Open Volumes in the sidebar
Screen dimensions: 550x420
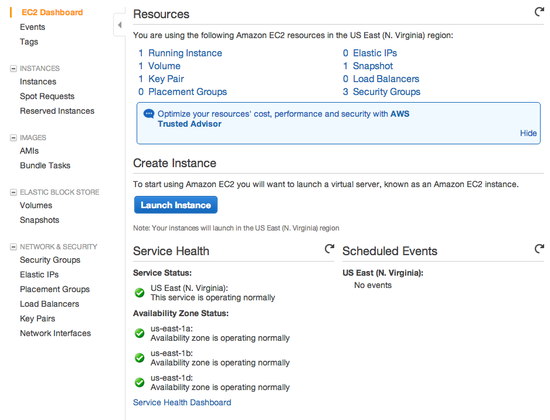[36, 206]
